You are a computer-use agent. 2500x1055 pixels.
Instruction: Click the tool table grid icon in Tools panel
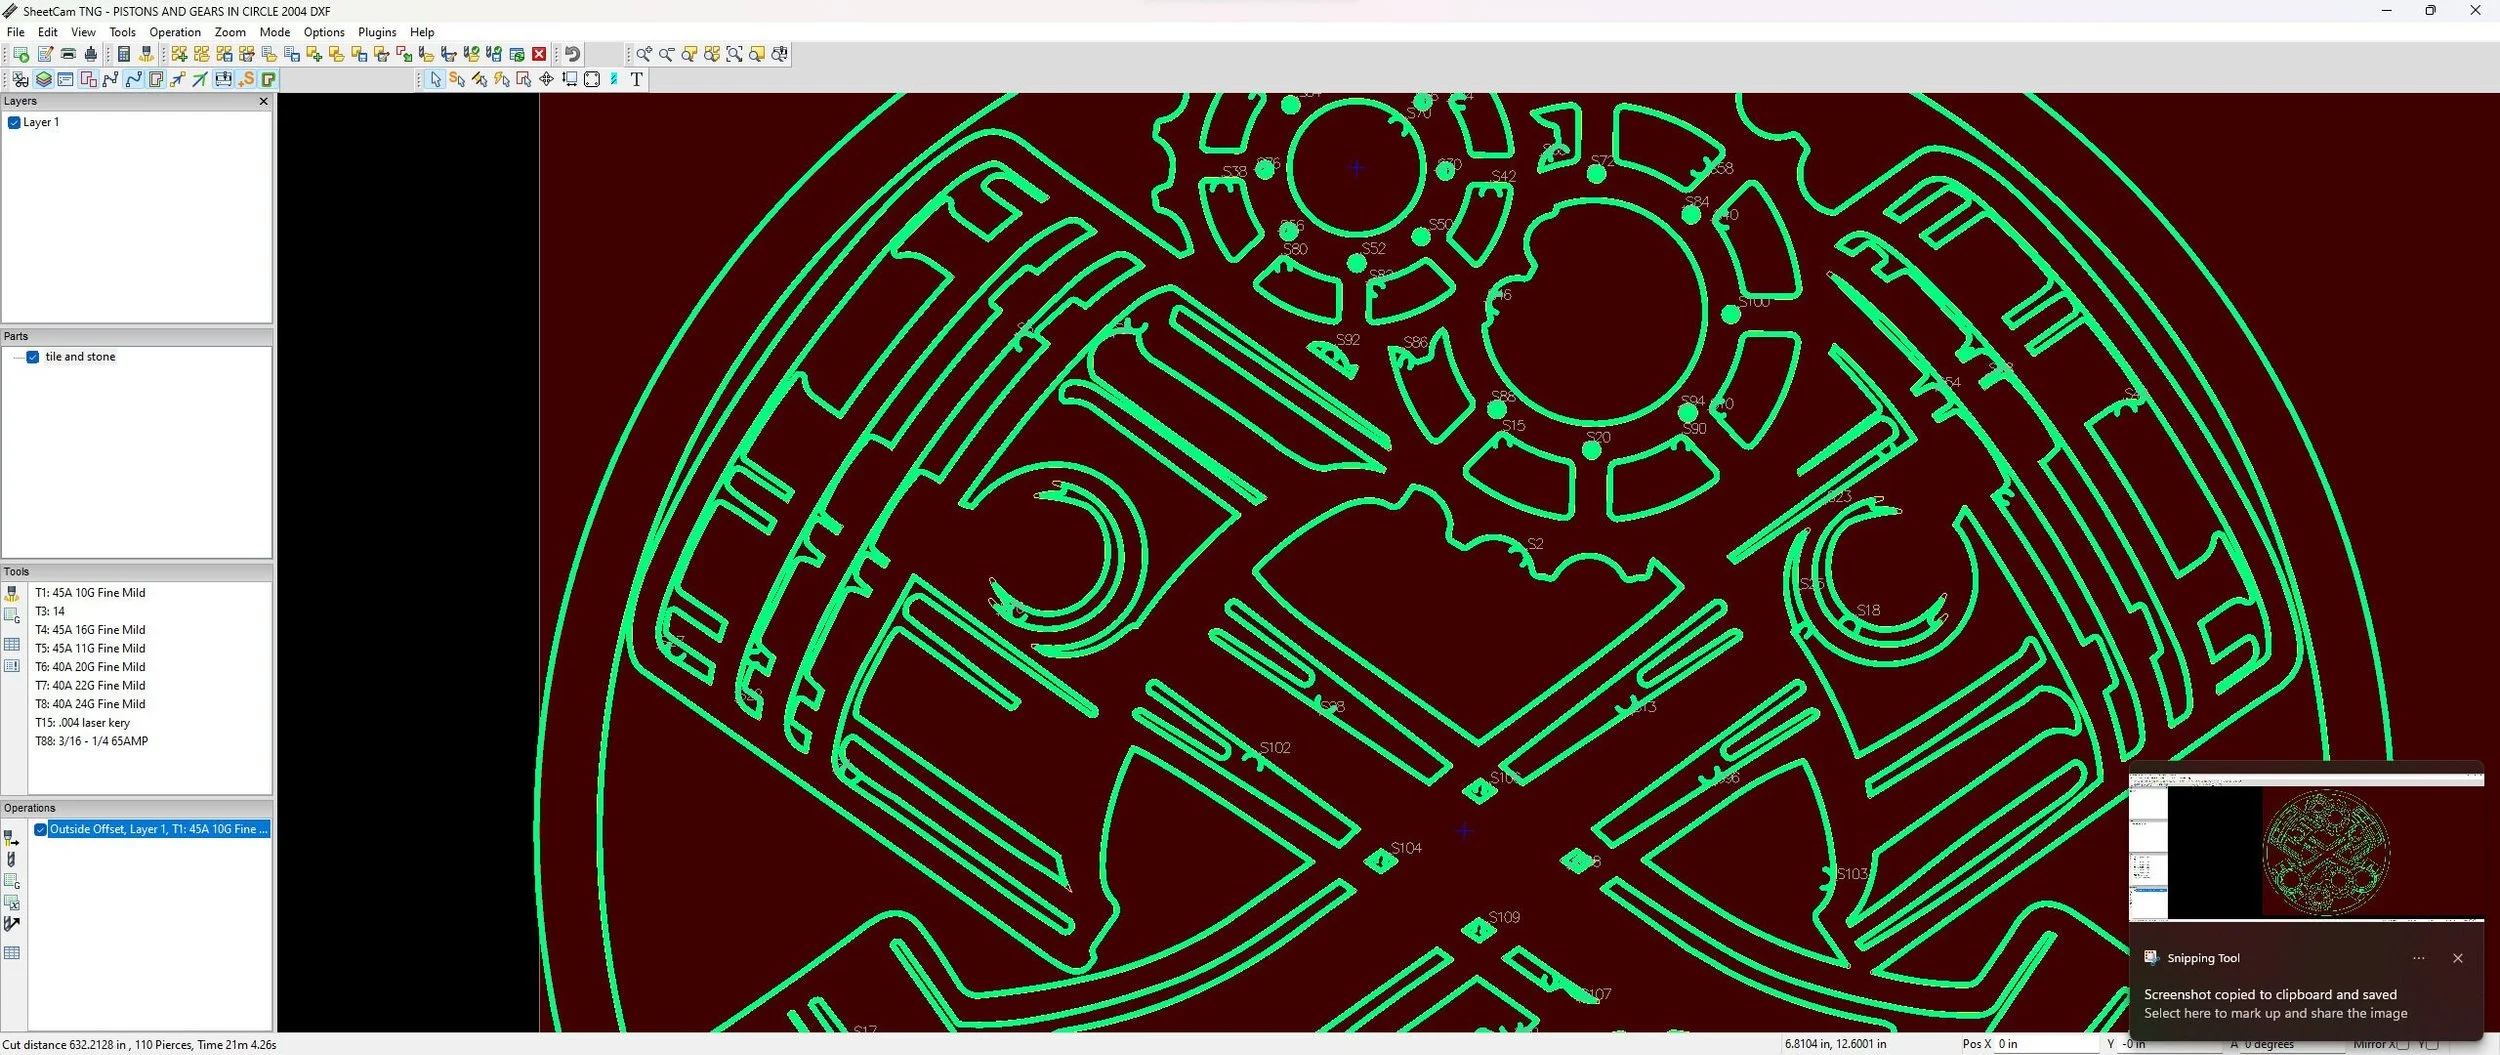12,644
